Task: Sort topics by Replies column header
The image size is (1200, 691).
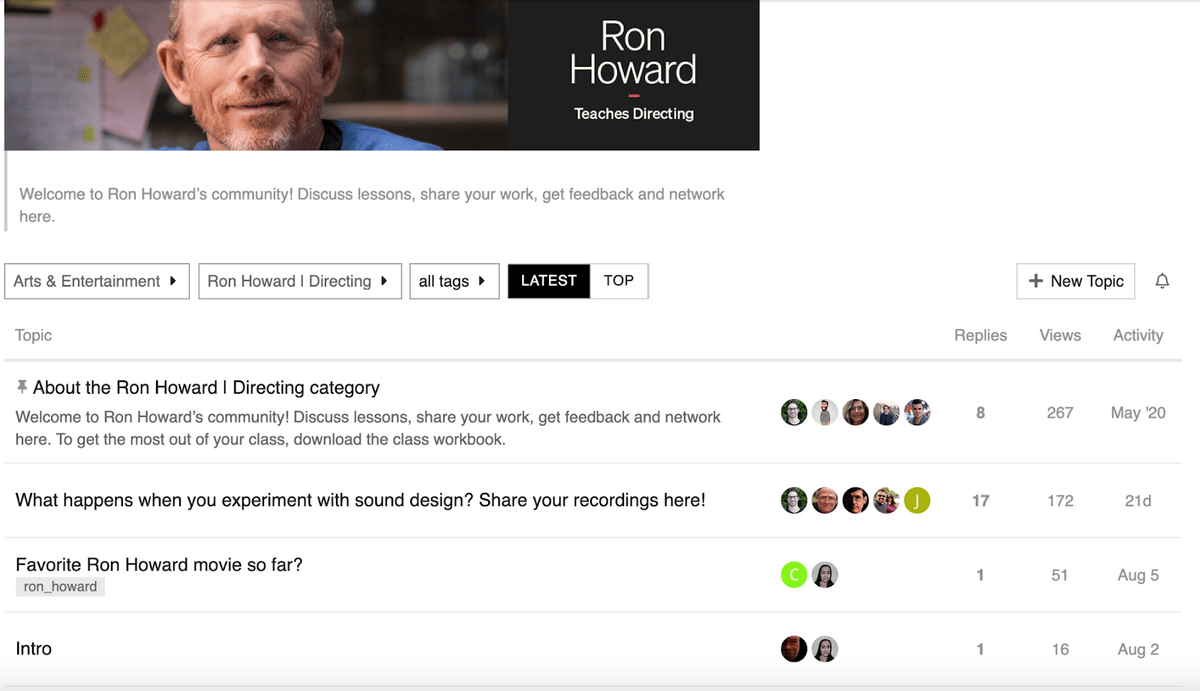Action: click(981, 335)
